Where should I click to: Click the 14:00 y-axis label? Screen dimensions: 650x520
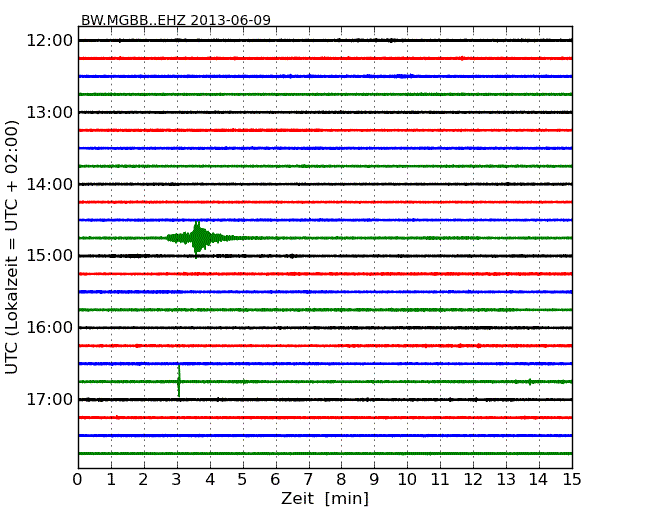click(50, 184)
